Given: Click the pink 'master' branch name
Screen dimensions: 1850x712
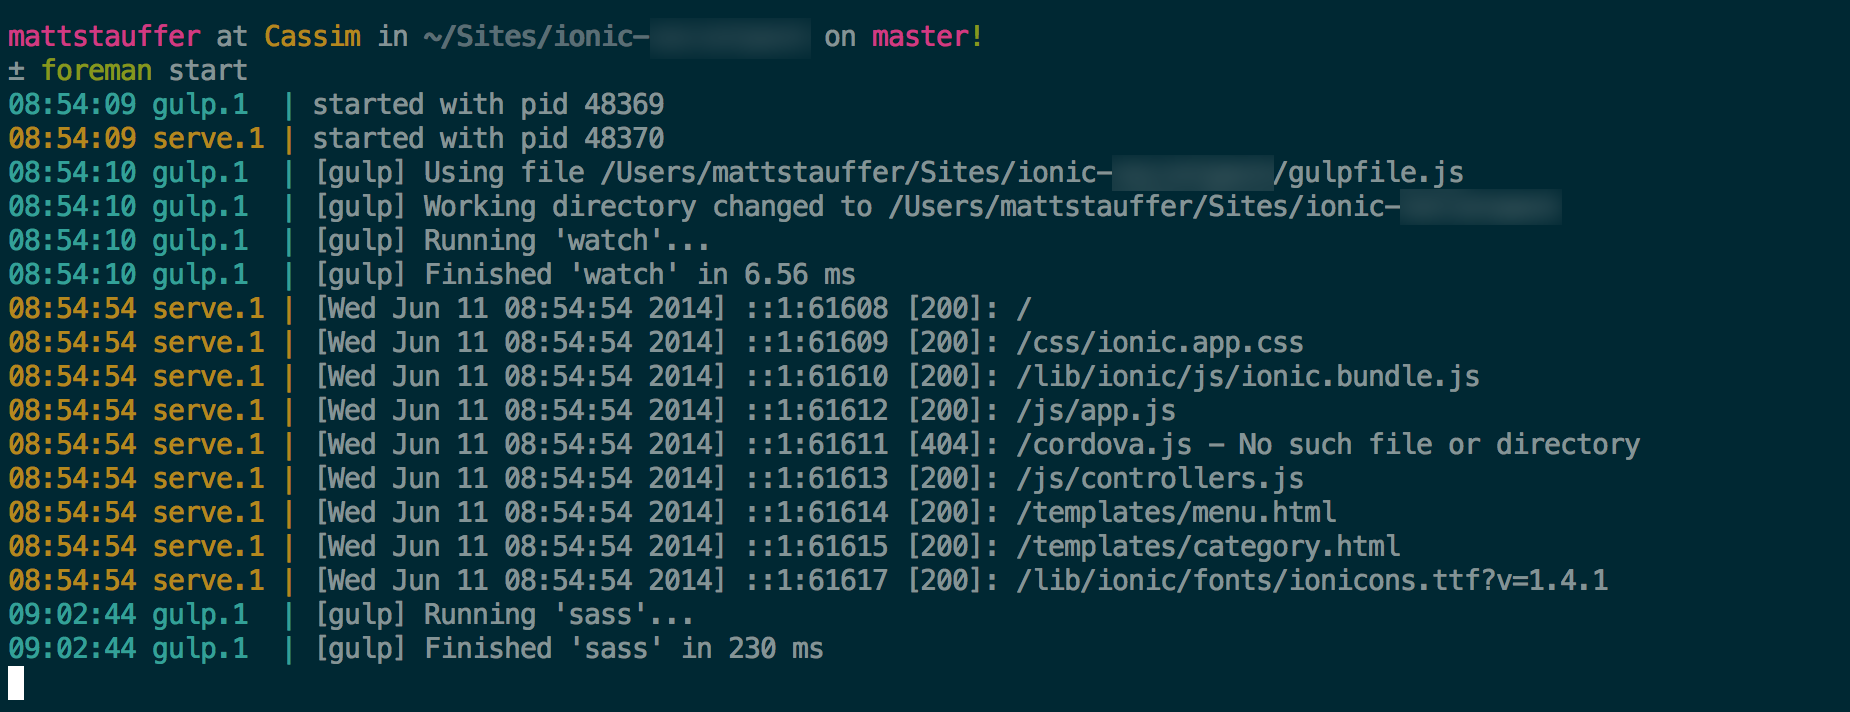Looking at the screenshot, I should 920,37.
